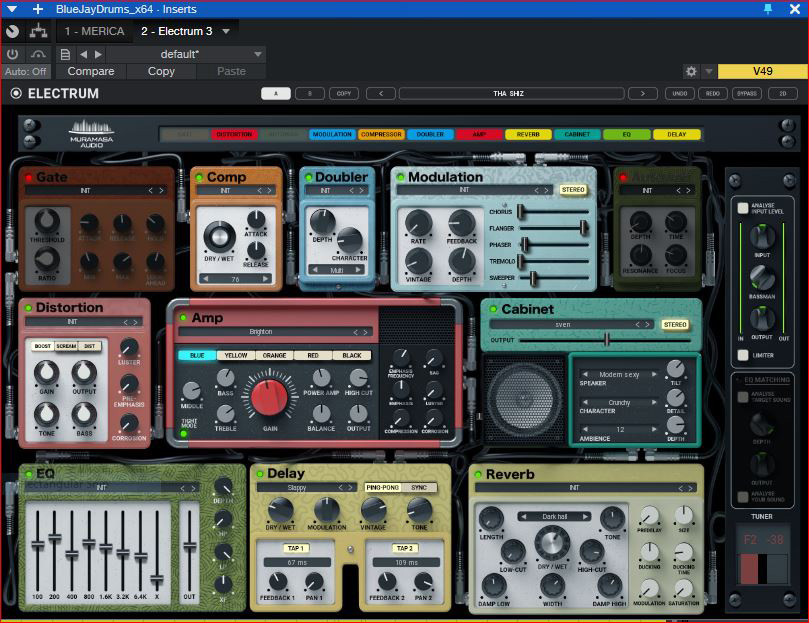Toggle the Gate pedal power LED
The width and height of the screenshot is (809, 623).
28,178
